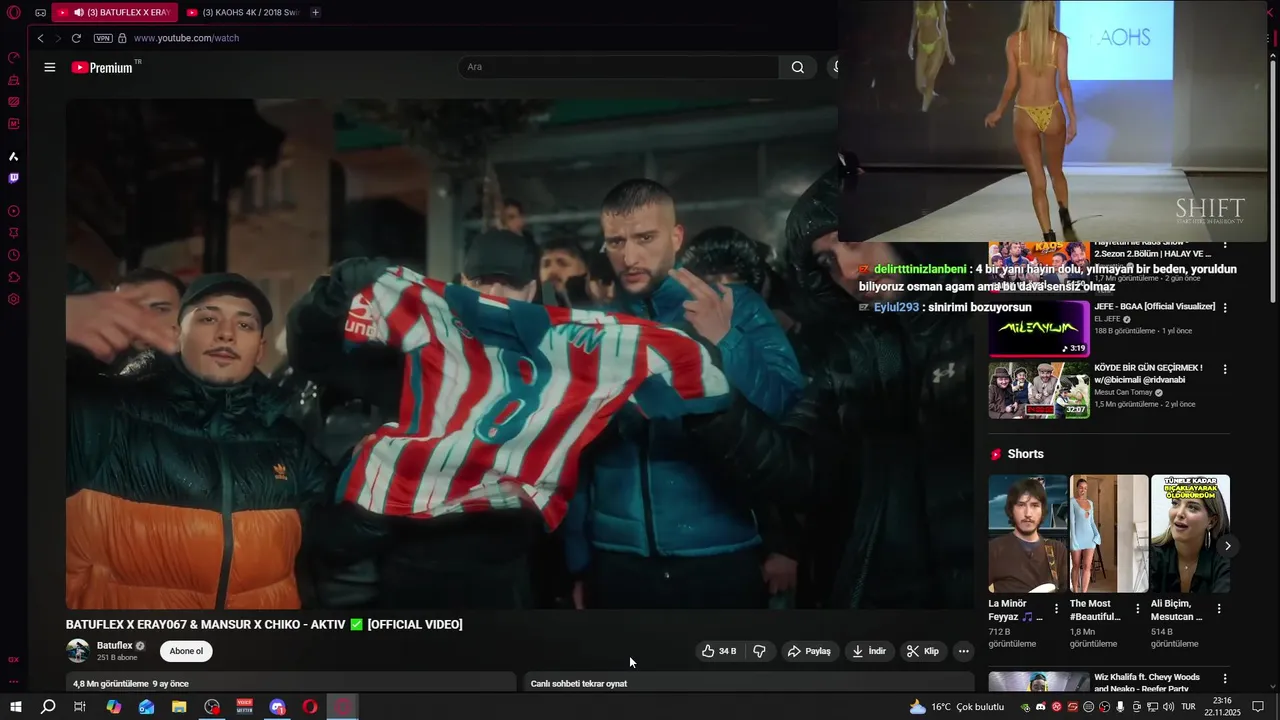
Task: Open Discord in the system tray
Action: click(x=1041, y=707)
